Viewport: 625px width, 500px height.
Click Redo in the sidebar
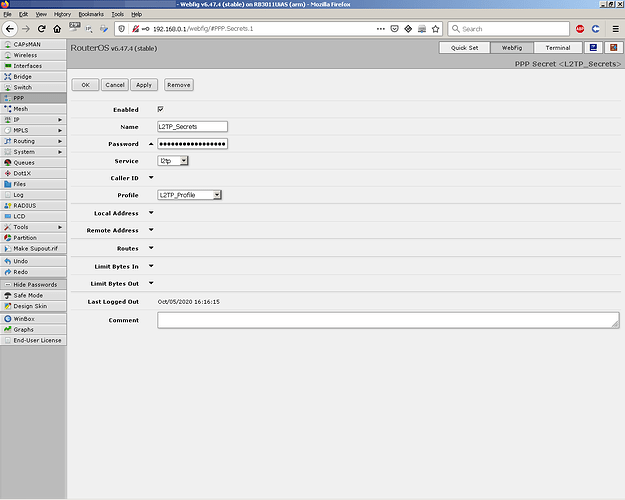pyautogui.click(x=33, y=272)
